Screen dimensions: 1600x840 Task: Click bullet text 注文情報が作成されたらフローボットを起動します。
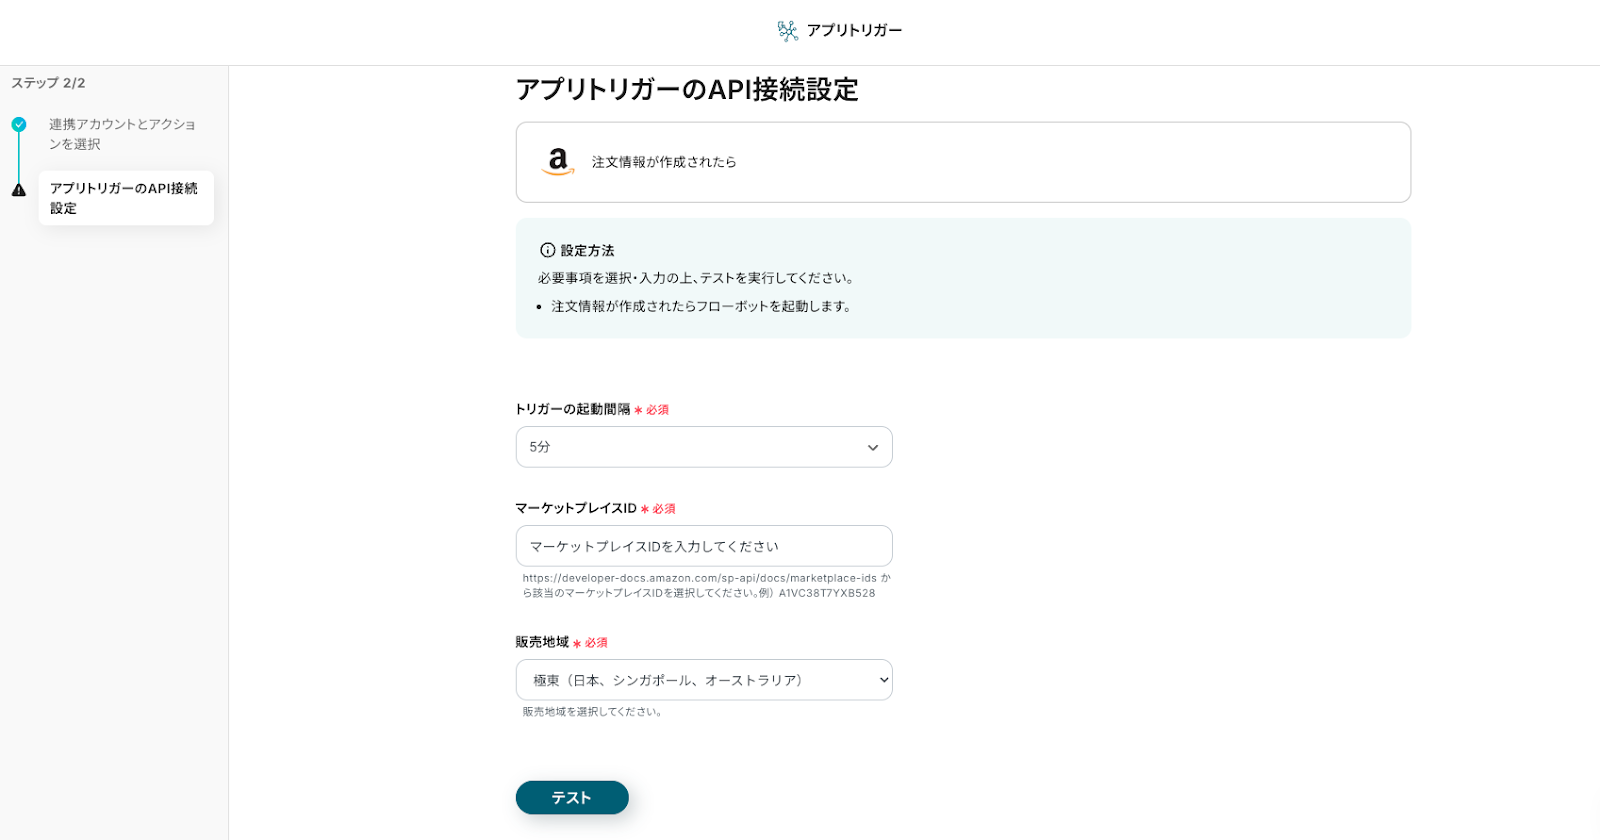(702, 306)
